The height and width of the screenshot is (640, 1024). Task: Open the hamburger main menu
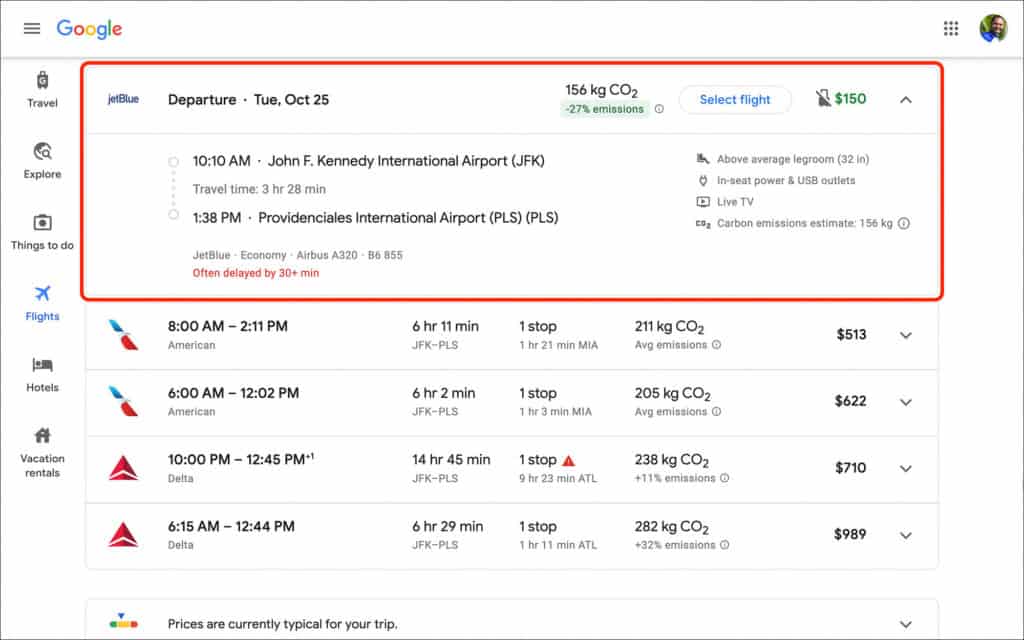[x=31, y=28]
